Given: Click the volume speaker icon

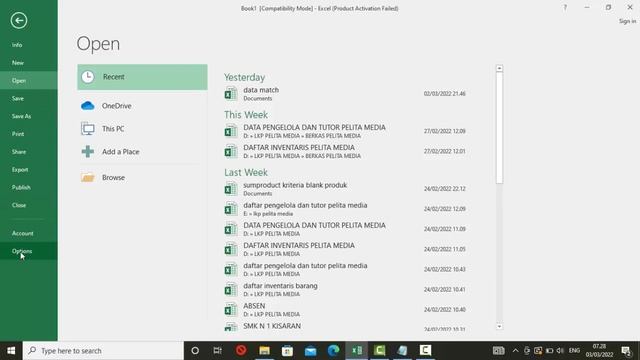Looking at the screenshot, I should tap(560, 351).
